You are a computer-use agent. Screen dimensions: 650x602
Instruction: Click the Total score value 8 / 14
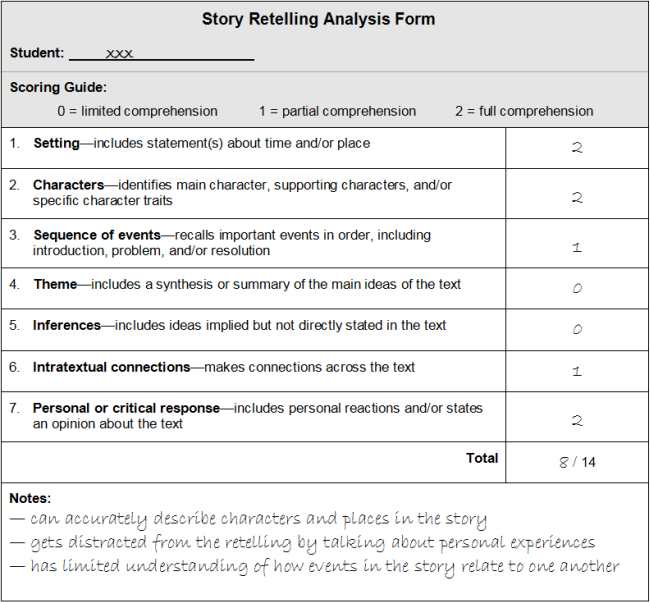click(x=577, y=462)
